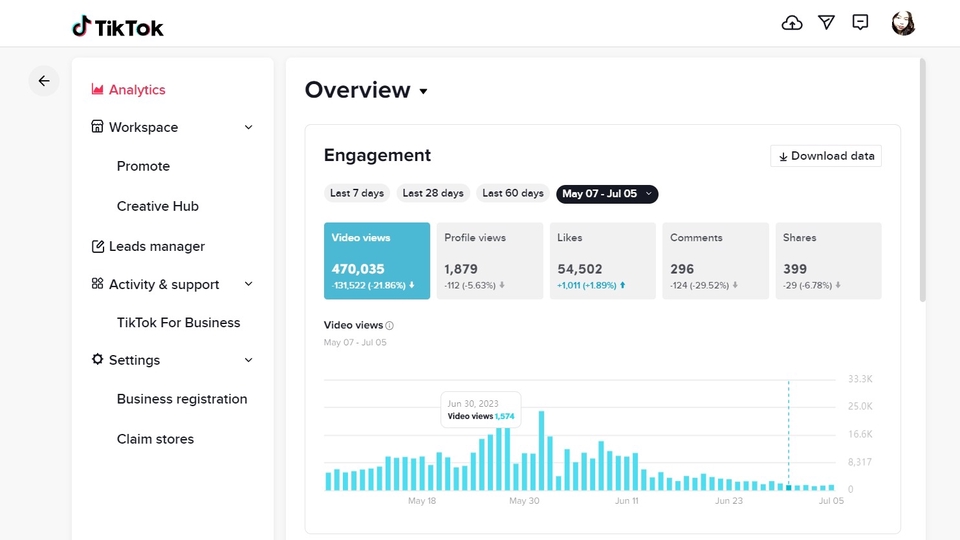Click the 470,035 video views value

(358, 269)
